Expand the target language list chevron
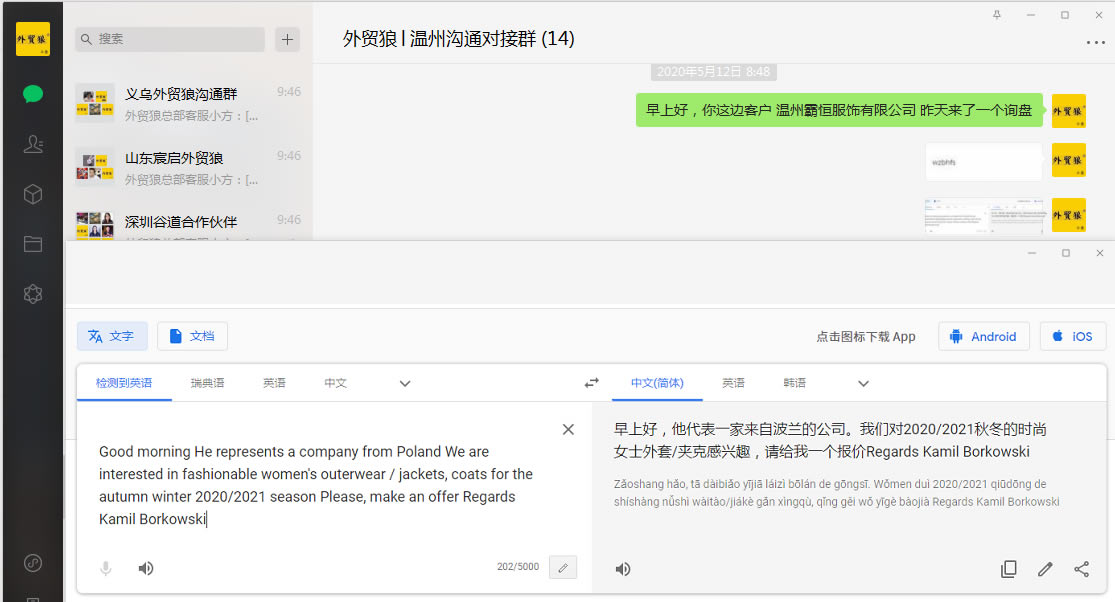This screenshot has width=1115, height=602. [864, 383]
